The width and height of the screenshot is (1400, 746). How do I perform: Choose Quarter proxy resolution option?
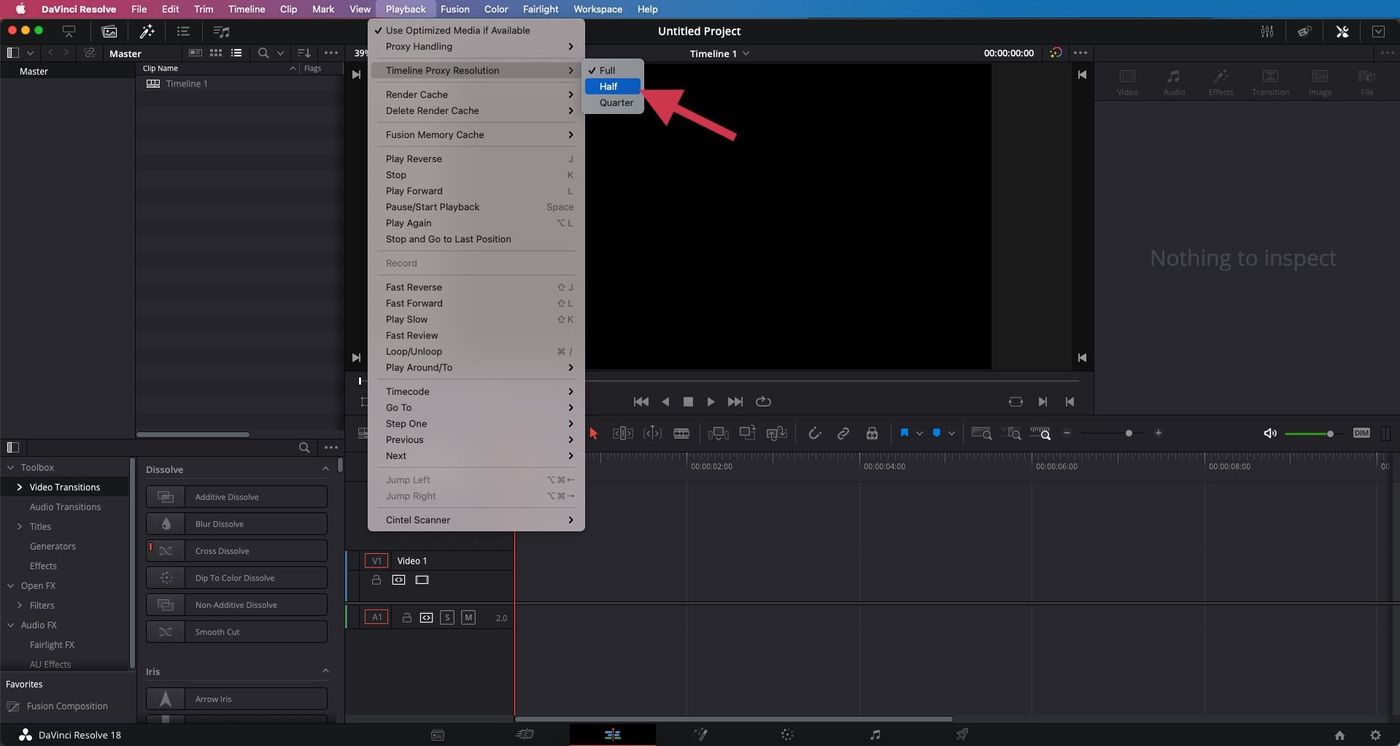(x=616, y=102)
